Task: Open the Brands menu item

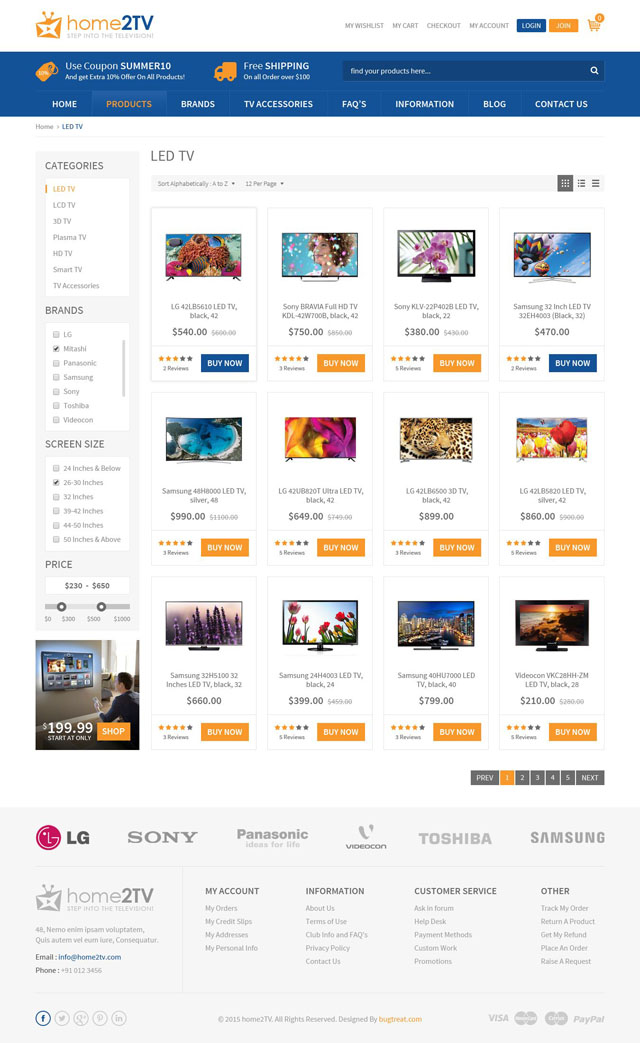Action: 198,104
